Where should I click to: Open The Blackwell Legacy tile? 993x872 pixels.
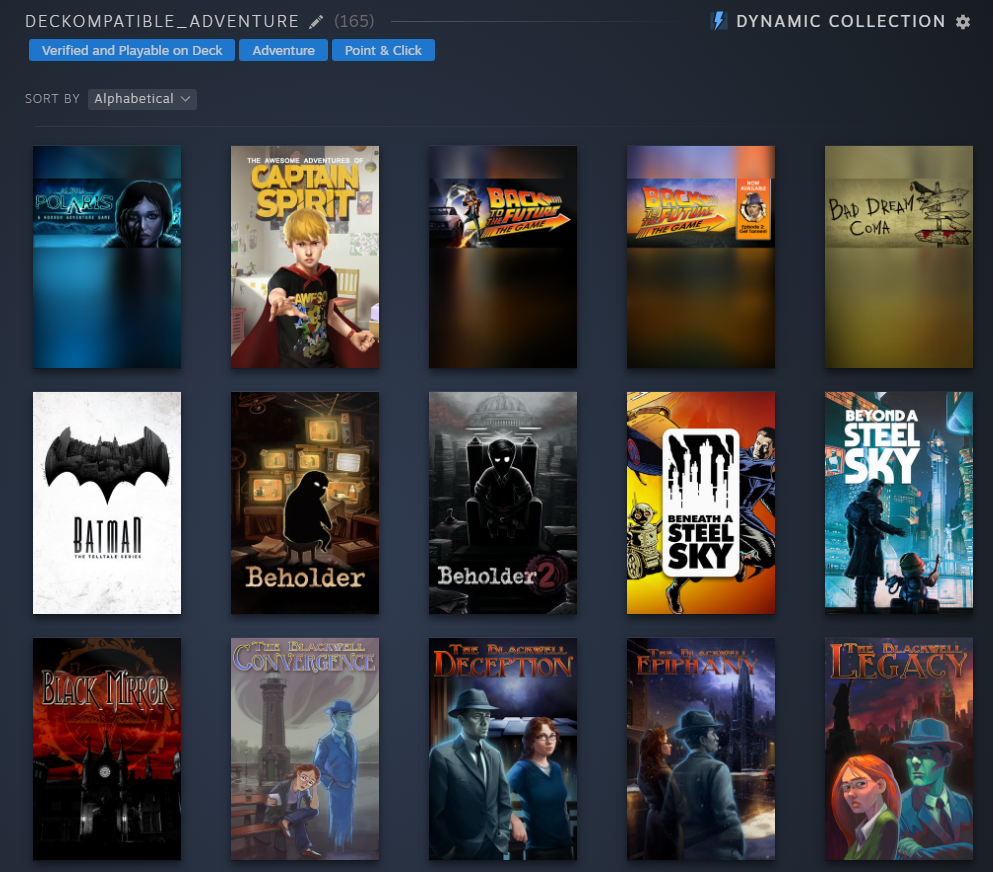pyautogui.click(x=899, y=749)
